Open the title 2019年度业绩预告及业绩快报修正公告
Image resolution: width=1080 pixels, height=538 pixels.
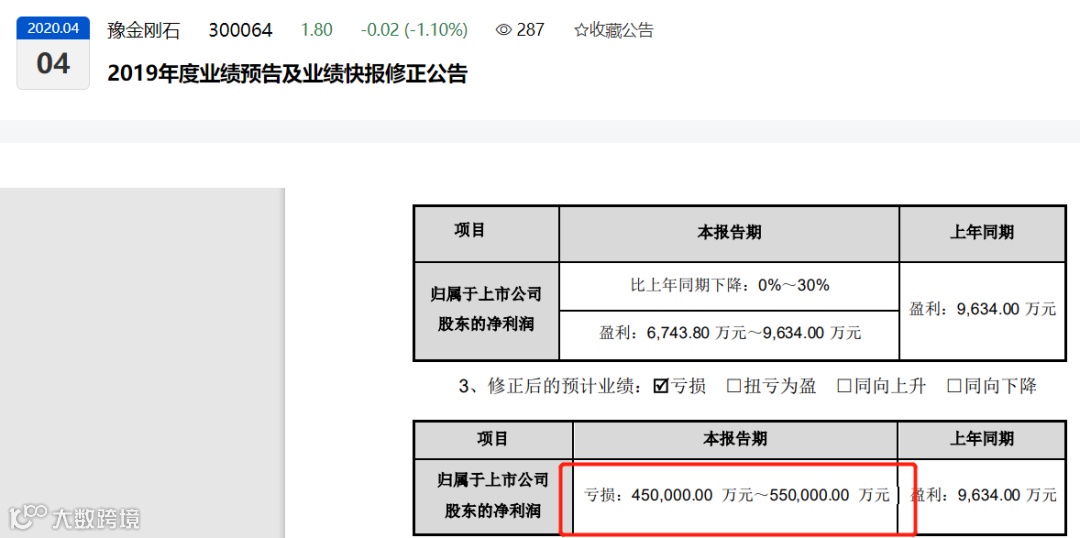pos(287,74)
